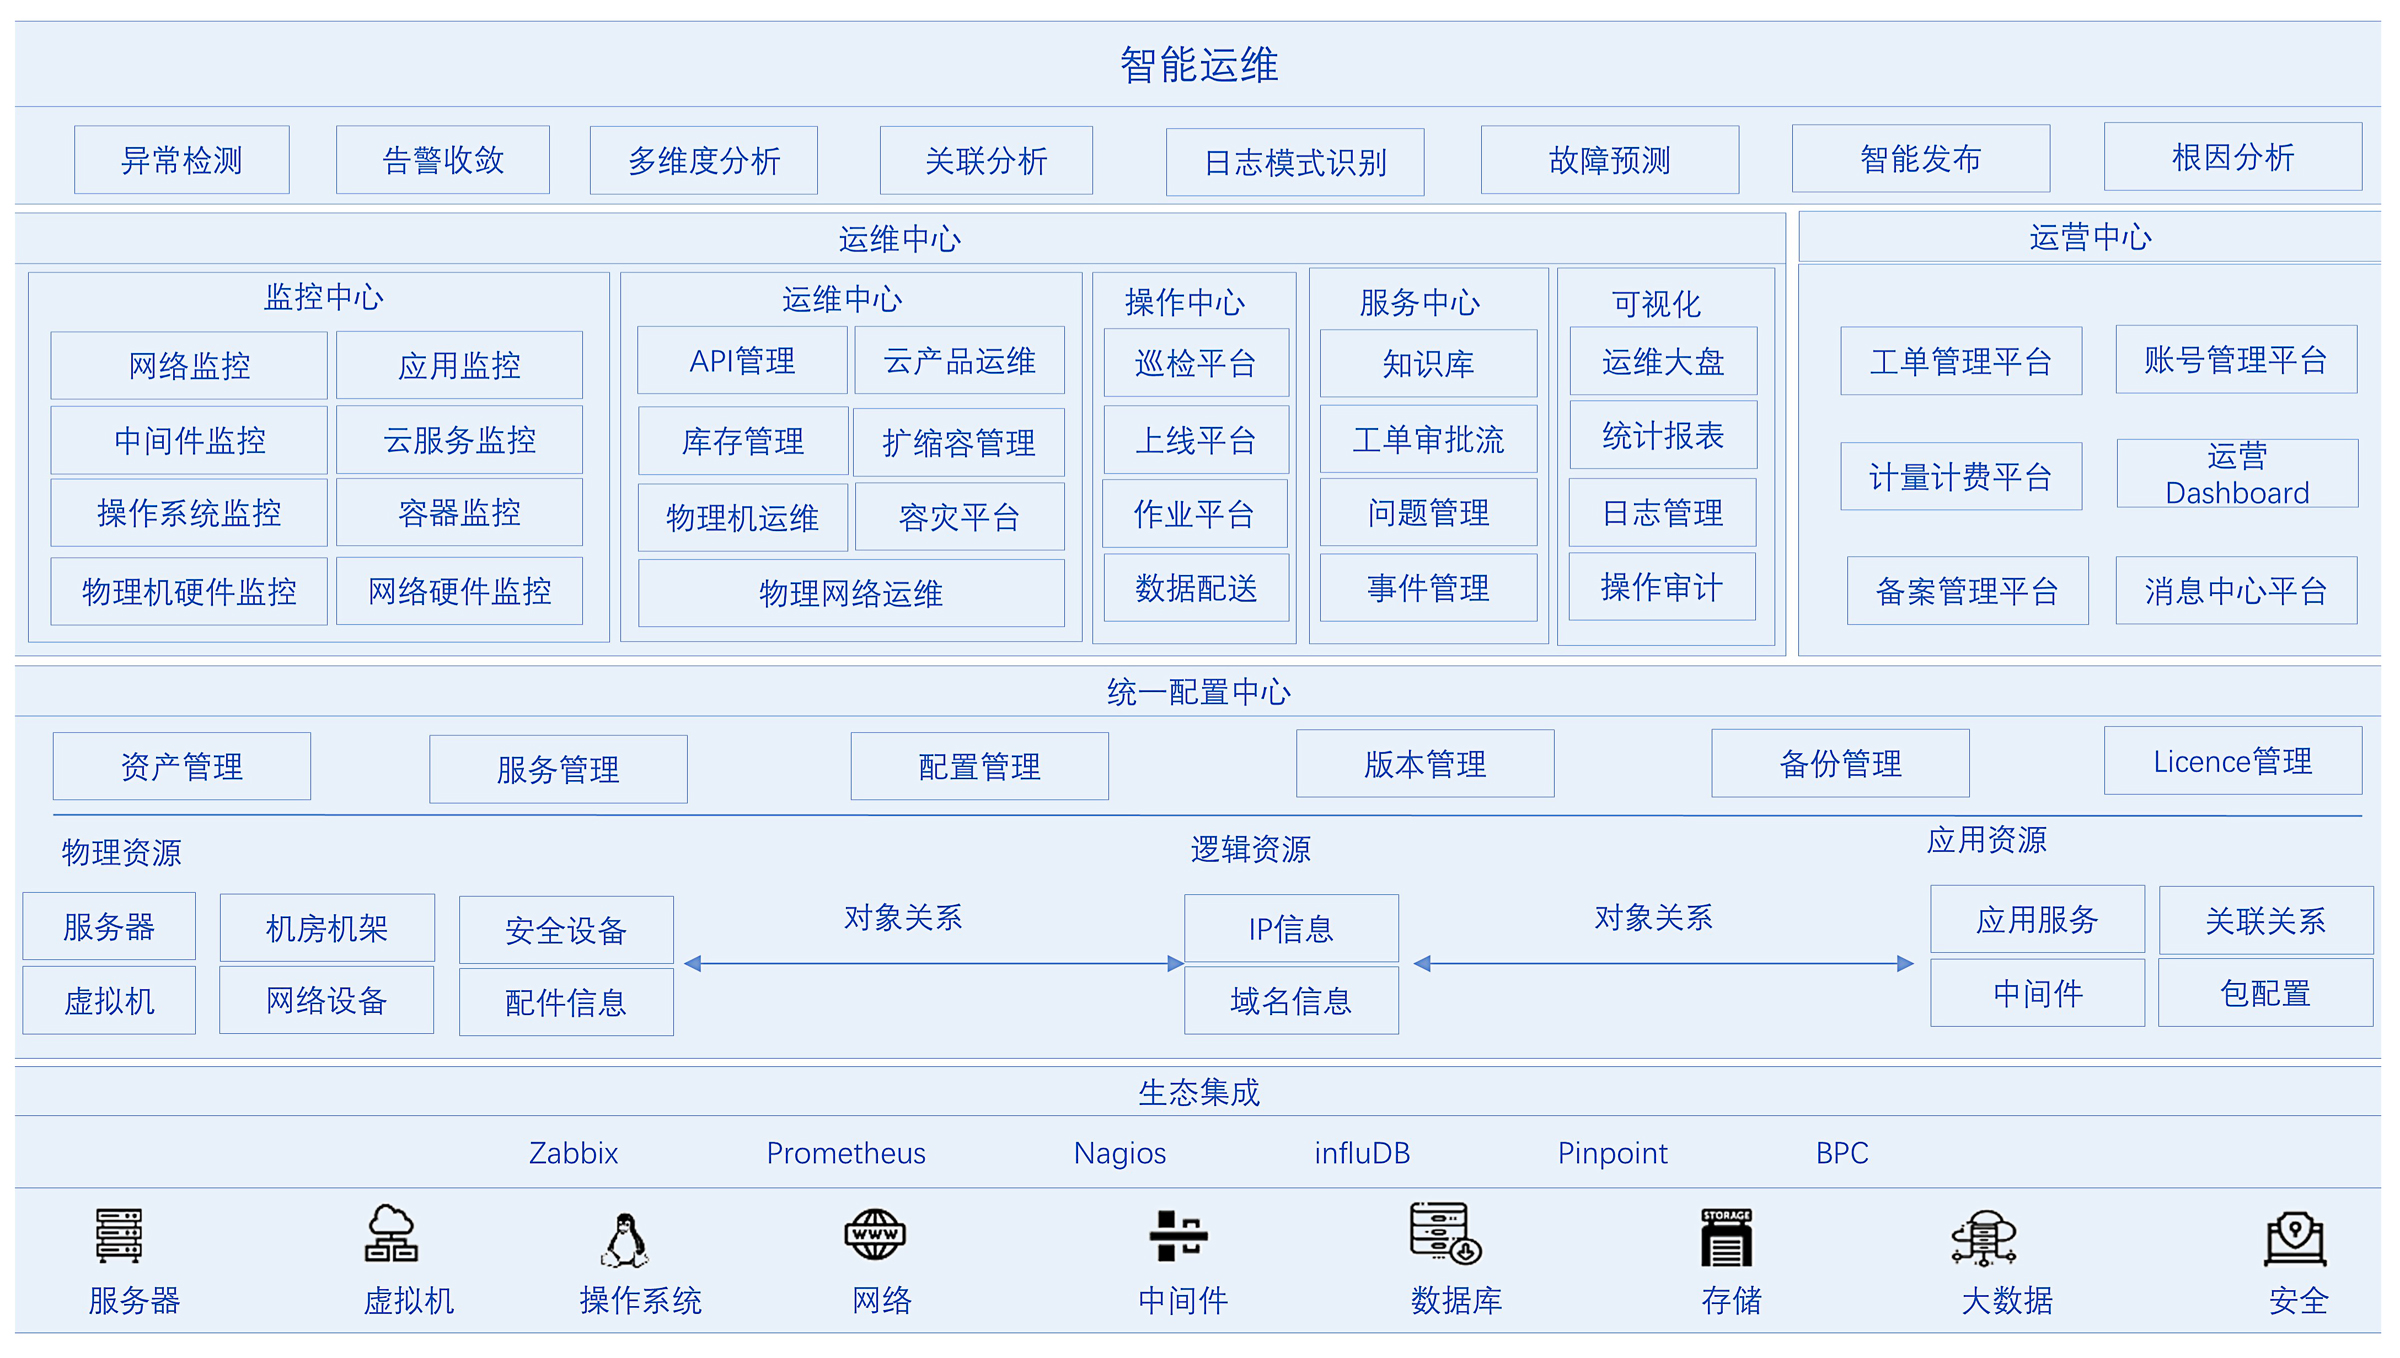
Task: Open the API管理 module
Action: coord(742,361)
